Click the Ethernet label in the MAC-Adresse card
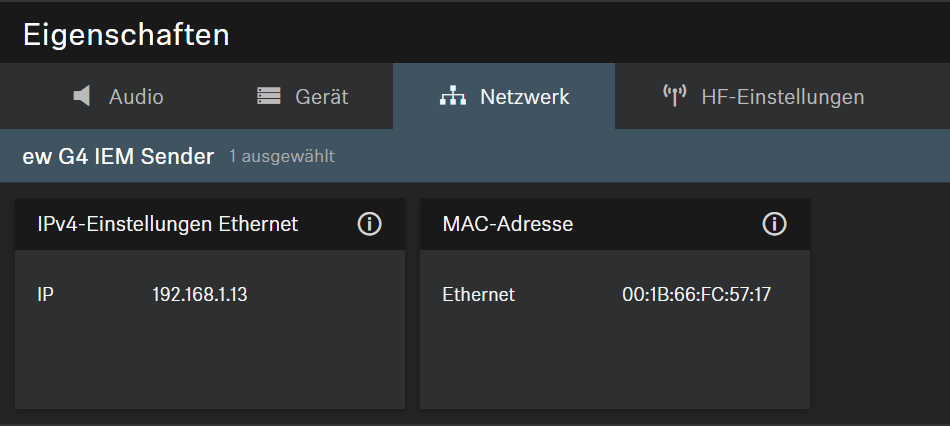 pos(478,294)
